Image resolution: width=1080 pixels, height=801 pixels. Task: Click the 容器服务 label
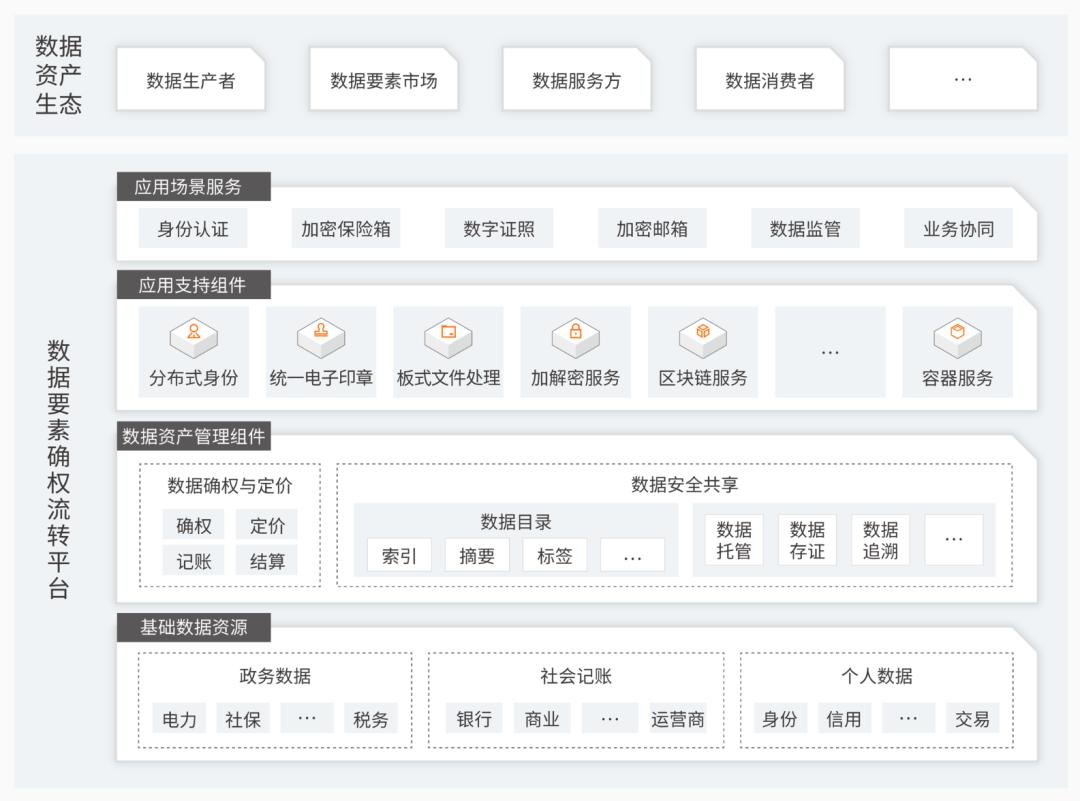pos(957,377)
